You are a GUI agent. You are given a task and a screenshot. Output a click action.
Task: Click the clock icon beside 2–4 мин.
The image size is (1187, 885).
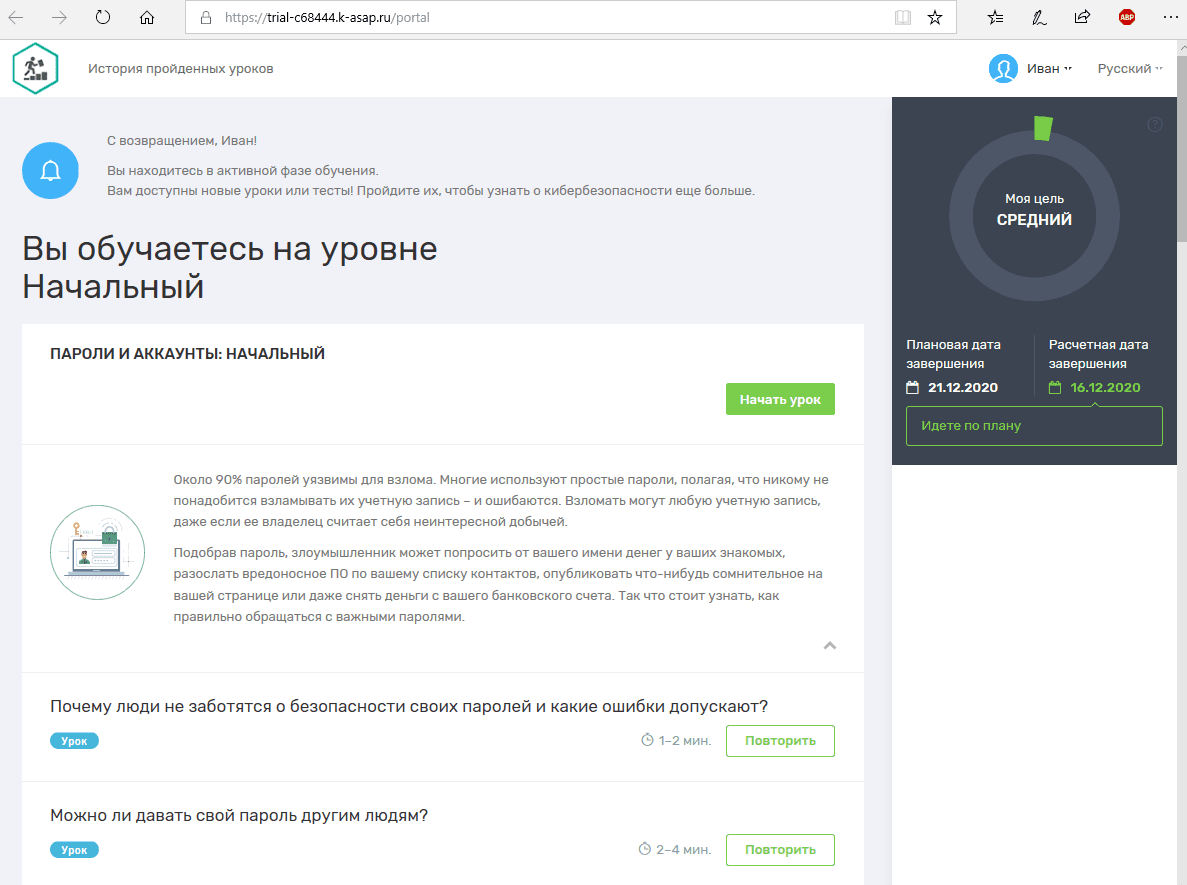point(644,849)
